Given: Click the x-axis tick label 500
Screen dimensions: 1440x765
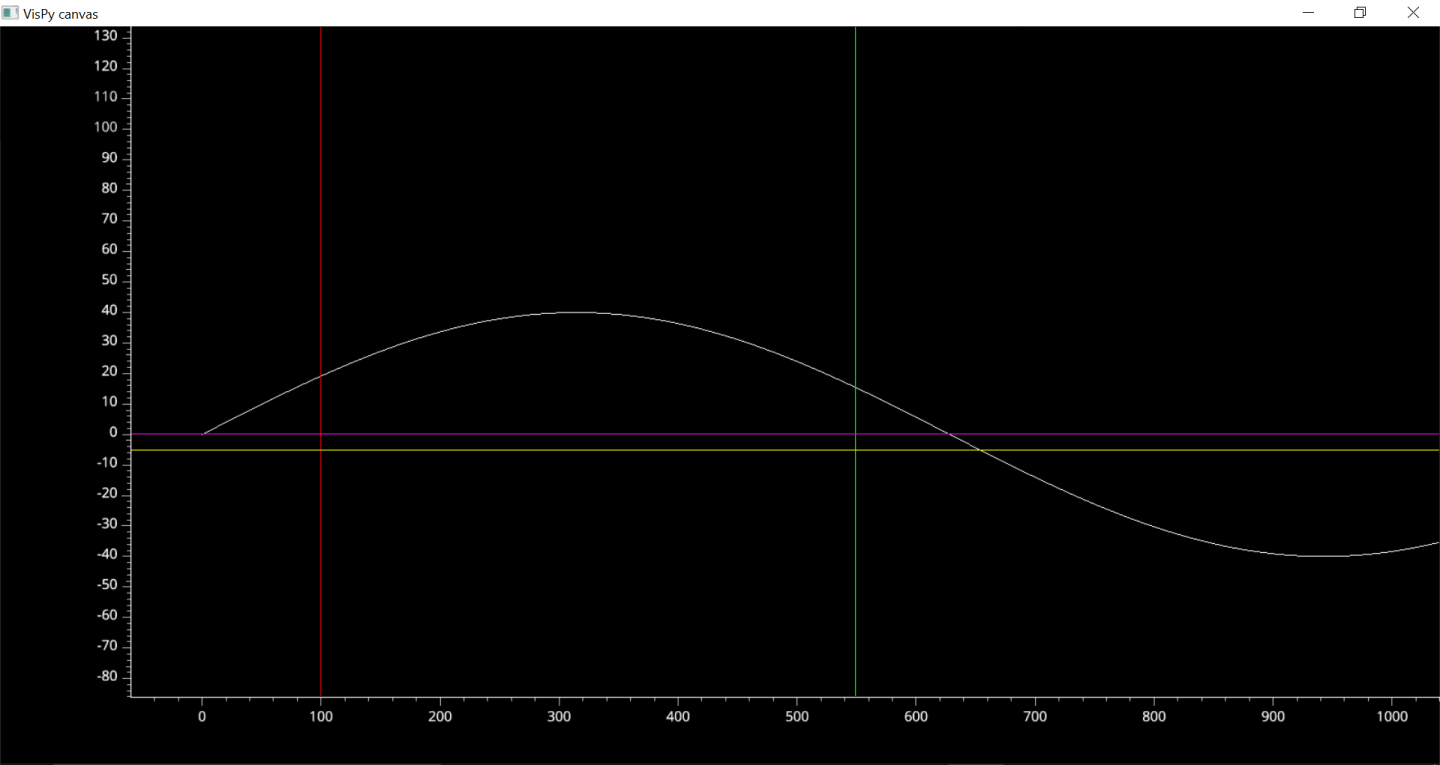Looking at the screenshot, I should 797,716.
